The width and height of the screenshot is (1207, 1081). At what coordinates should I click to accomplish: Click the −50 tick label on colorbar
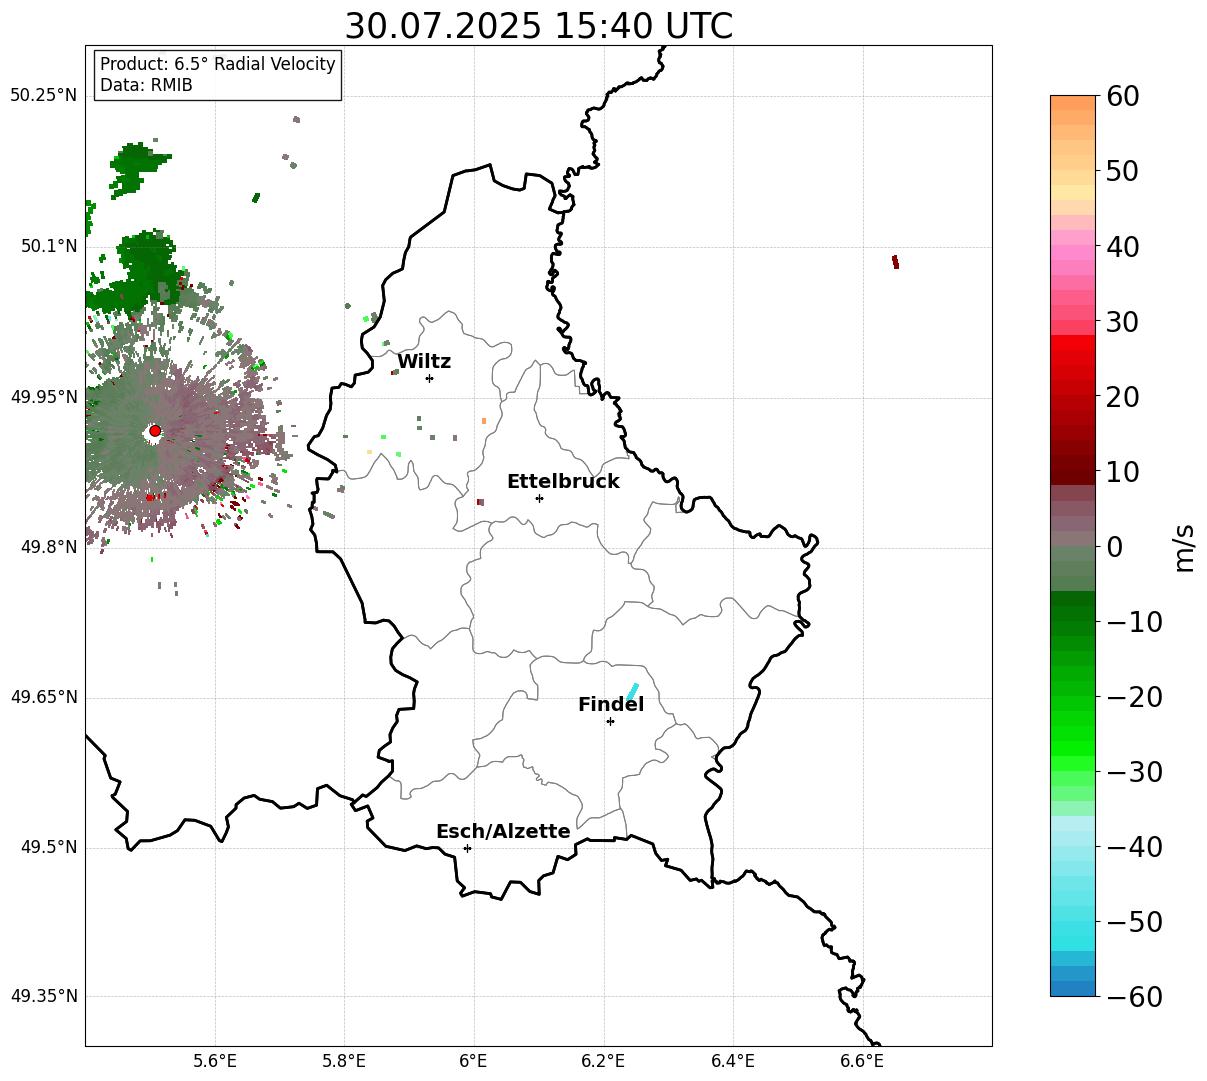1134,921
